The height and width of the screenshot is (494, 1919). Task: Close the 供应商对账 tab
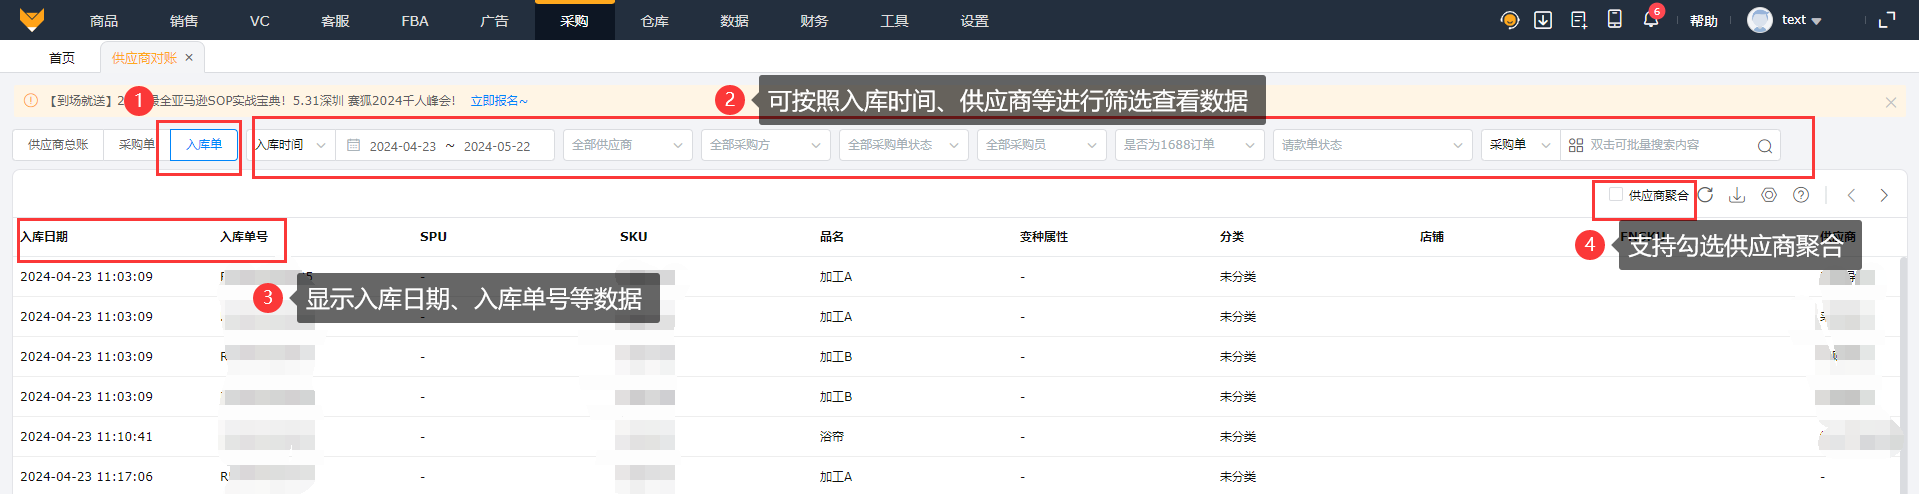click(x=189, y=58)
